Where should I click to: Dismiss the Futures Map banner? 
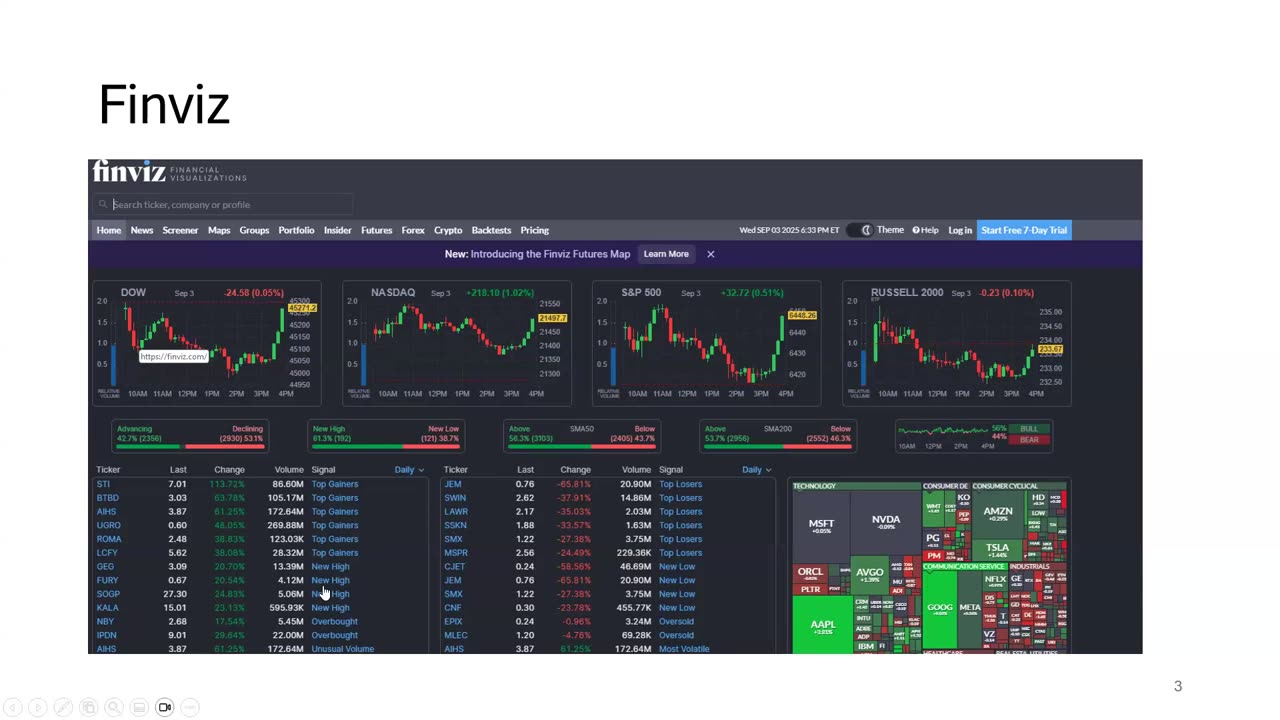coord(711,254)
